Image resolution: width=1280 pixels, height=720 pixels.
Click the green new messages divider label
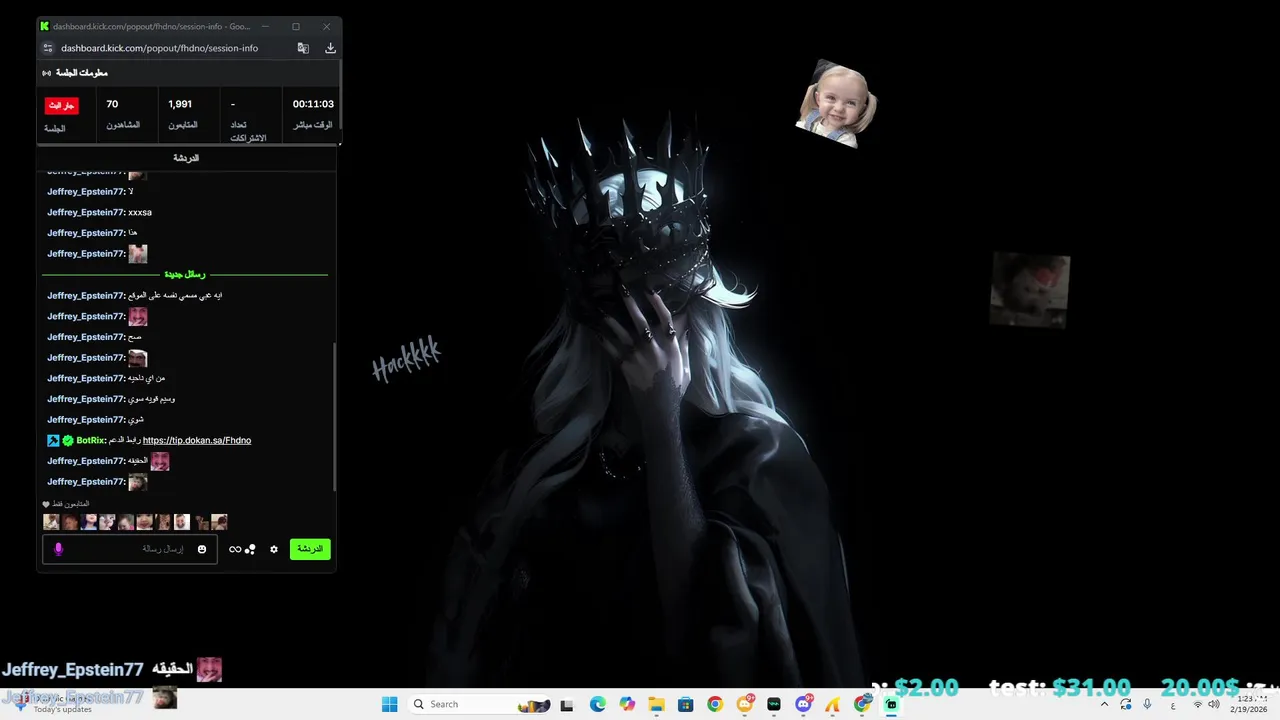tap(185, 274)
